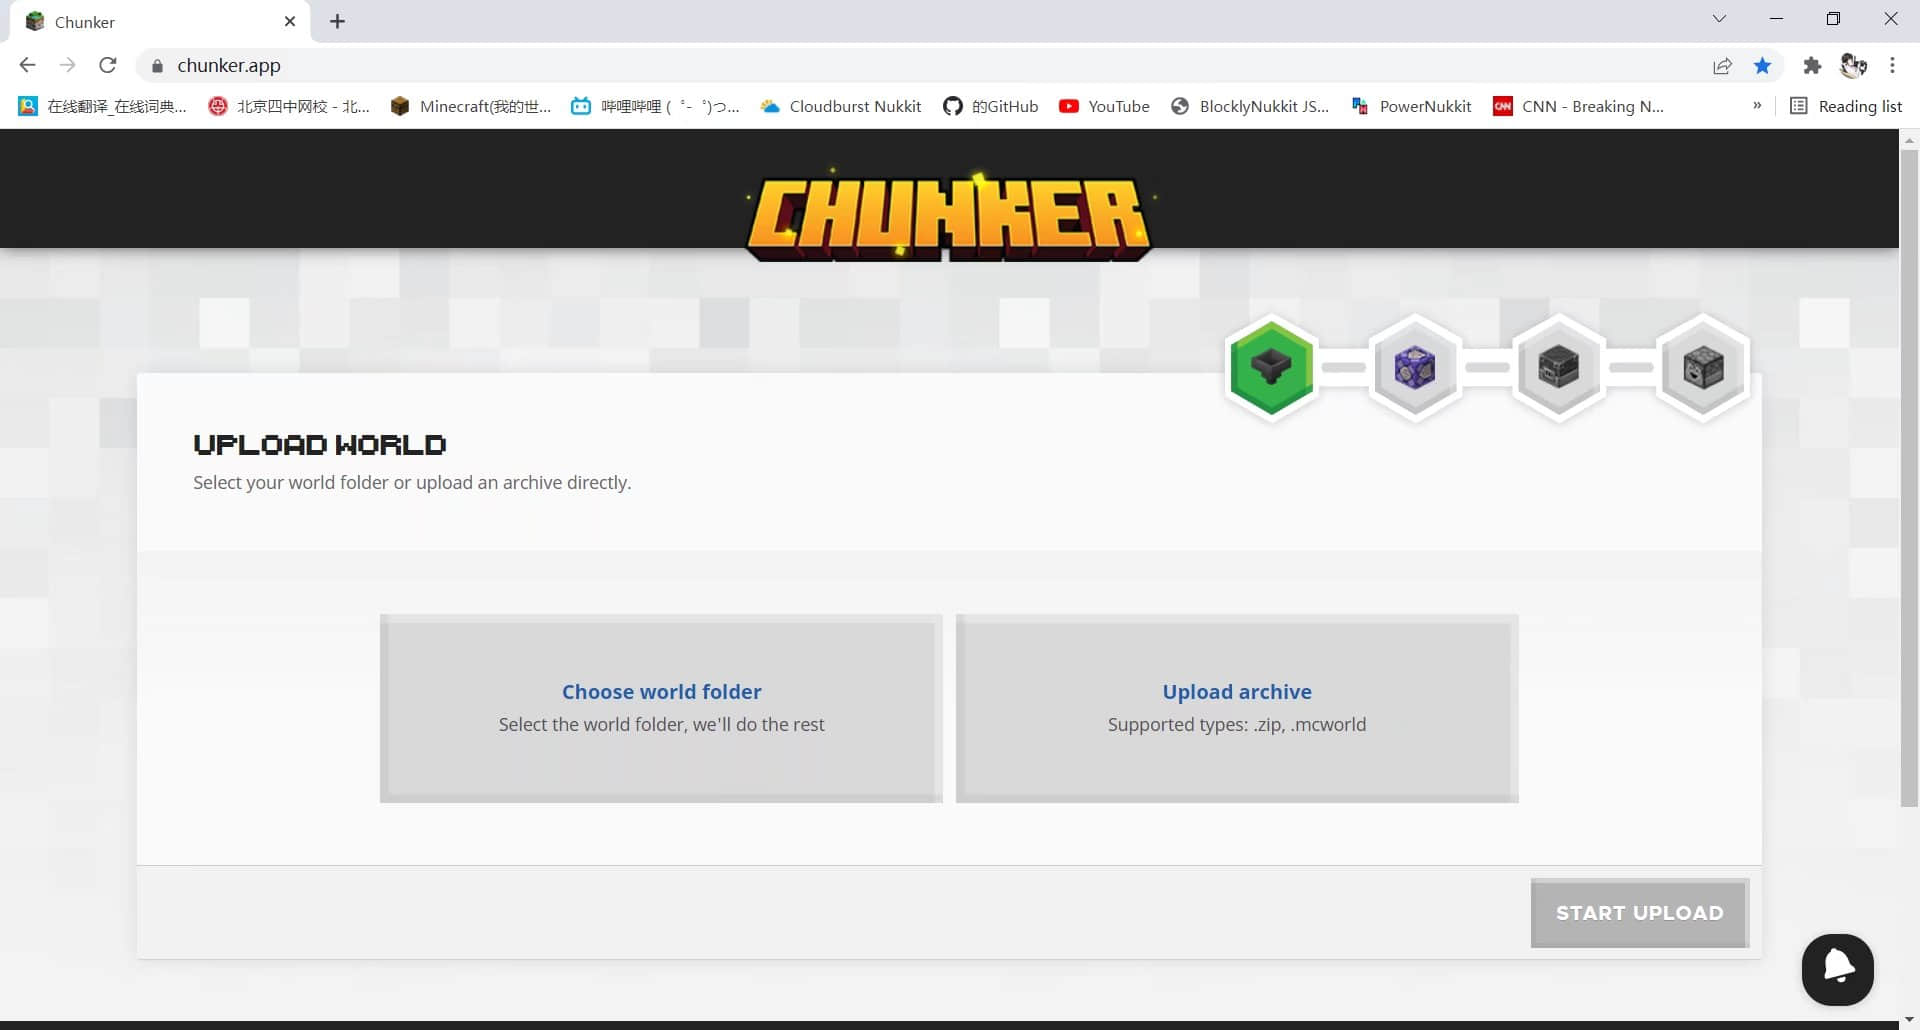Screen dimensions: 1920x1030
Task: Open the CNN - Breaking News bookmark
Action: (x=1578, y=106)
